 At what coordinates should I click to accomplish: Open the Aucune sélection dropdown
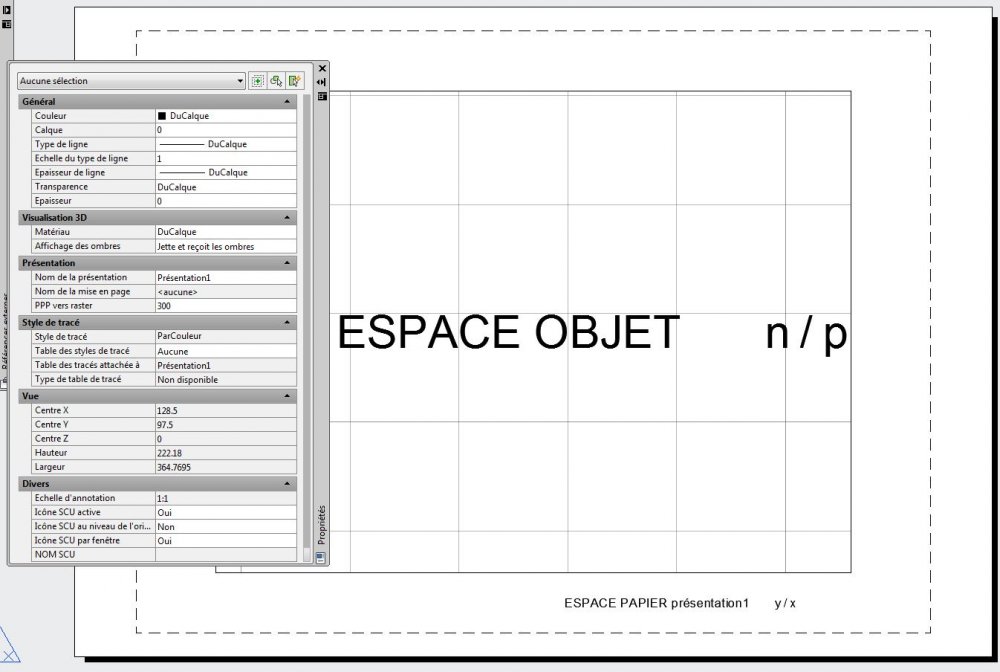pos(131,81)
